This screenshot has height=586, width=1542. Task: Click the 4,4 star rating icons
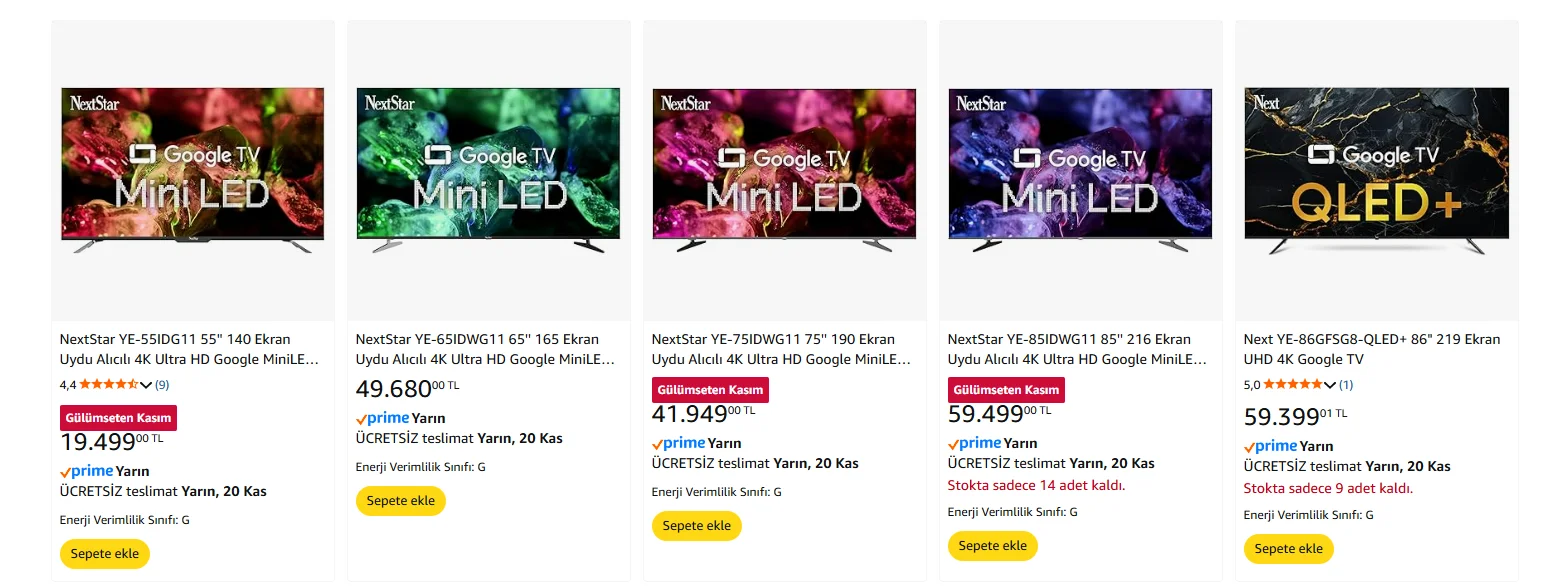[108, 384]
